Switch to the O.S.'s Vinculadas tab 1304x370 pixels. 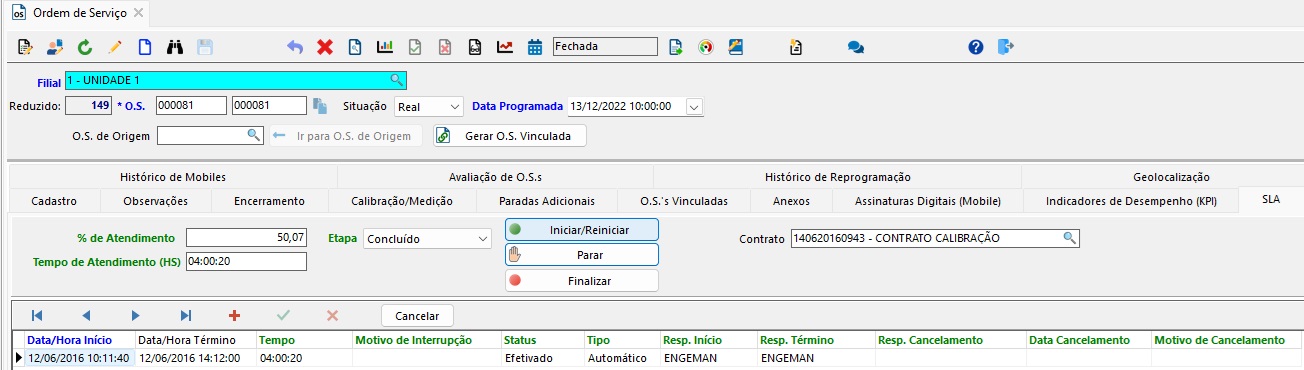pos(684,201)
